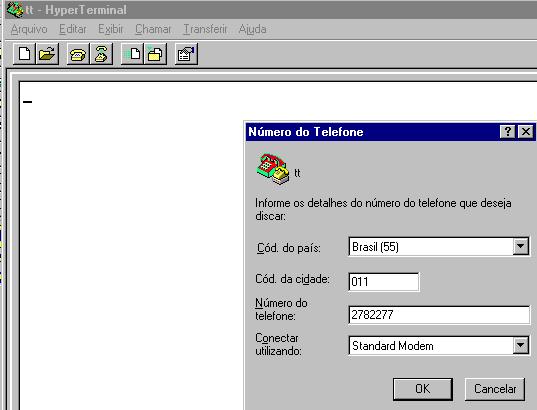
Task: Click the Send file toolbar icon
Action: pos(132,54)
